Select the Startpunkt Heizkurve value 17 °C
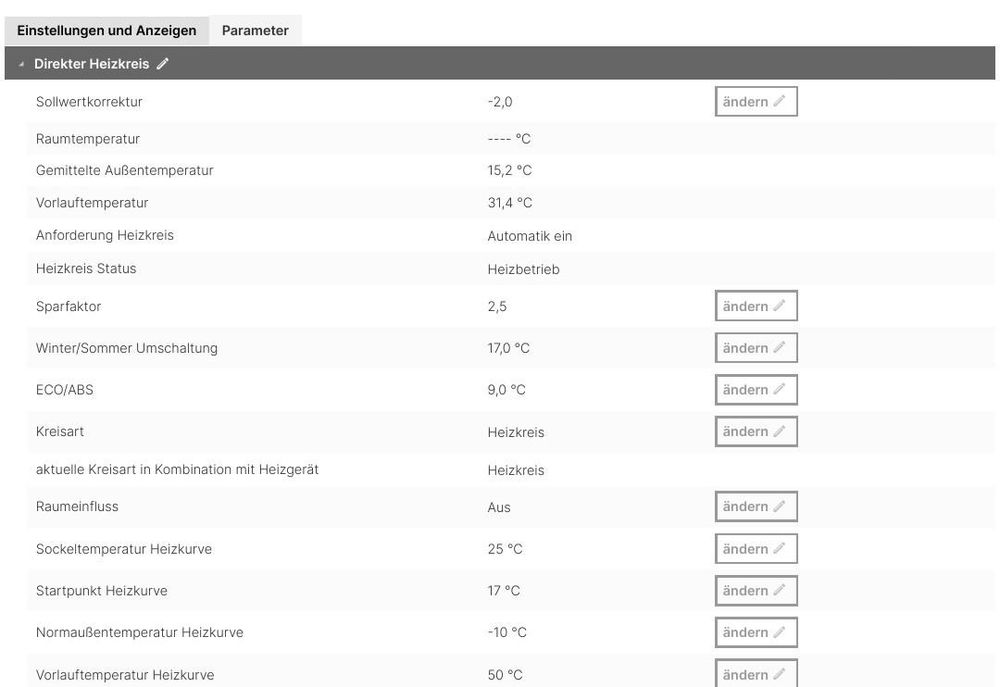 click(x=503, y=591)
